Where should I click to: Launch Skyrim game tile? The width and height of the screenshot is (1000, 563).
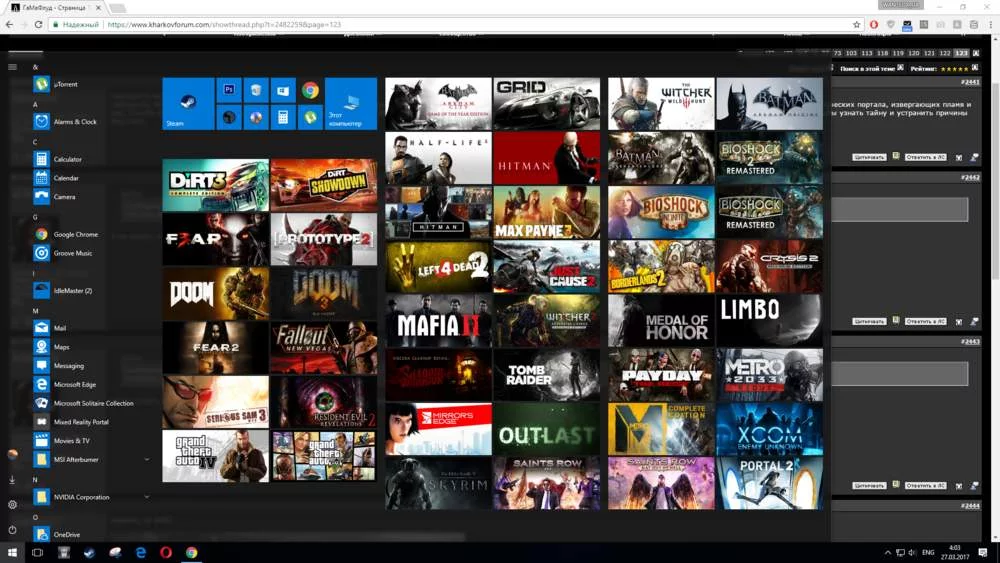(x=438, y=483)
